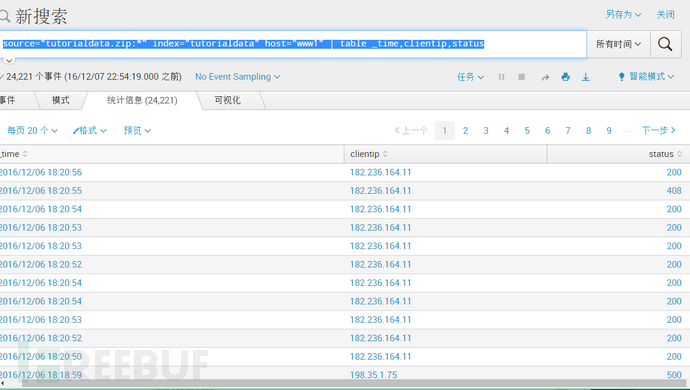The height and width of the screenshot is (390, 690).
Task: Open the 另存为 save-as menu
Action: coord(623,15)
